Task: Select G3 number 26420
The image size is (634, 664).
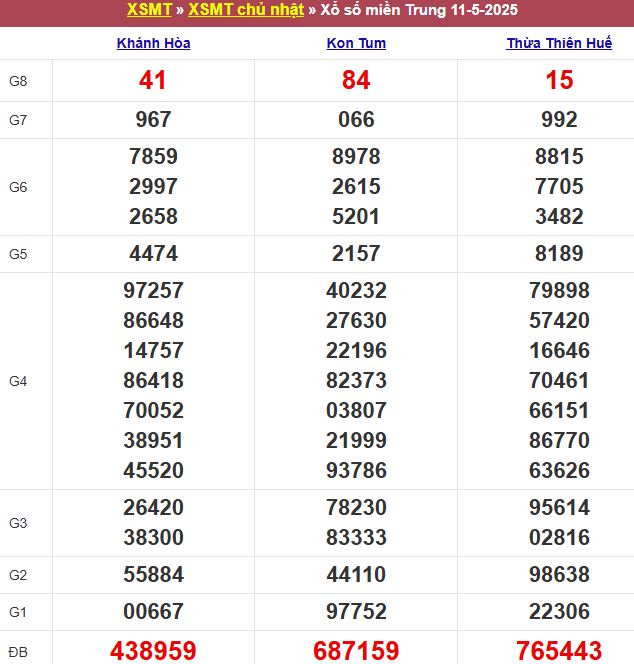Action: tap(153, 507)
